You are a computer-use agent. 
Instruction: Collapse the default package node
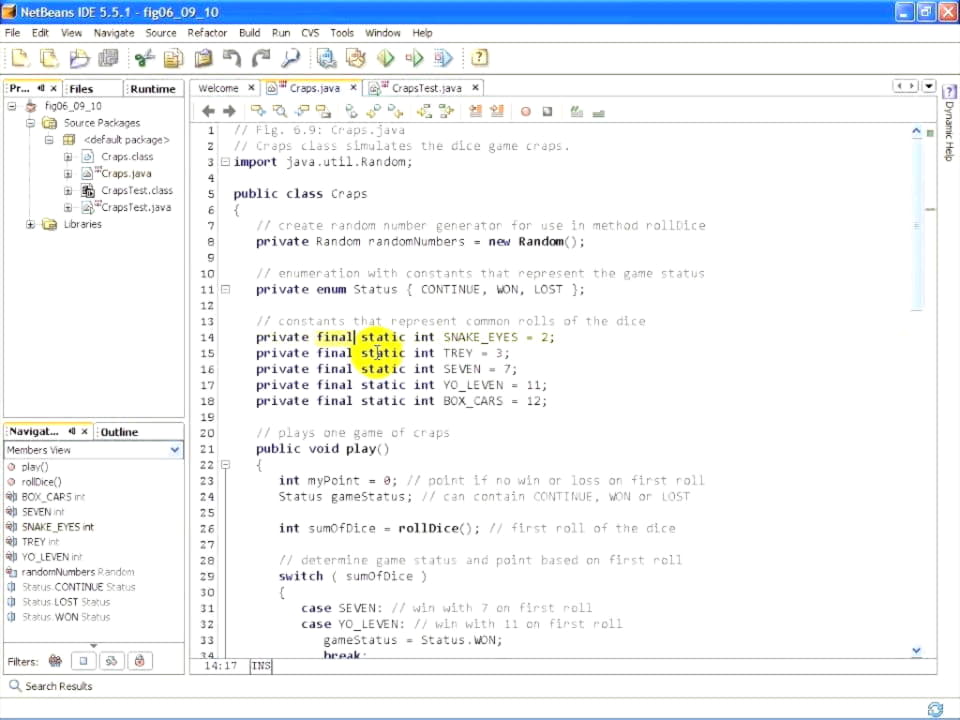[50, 140]
